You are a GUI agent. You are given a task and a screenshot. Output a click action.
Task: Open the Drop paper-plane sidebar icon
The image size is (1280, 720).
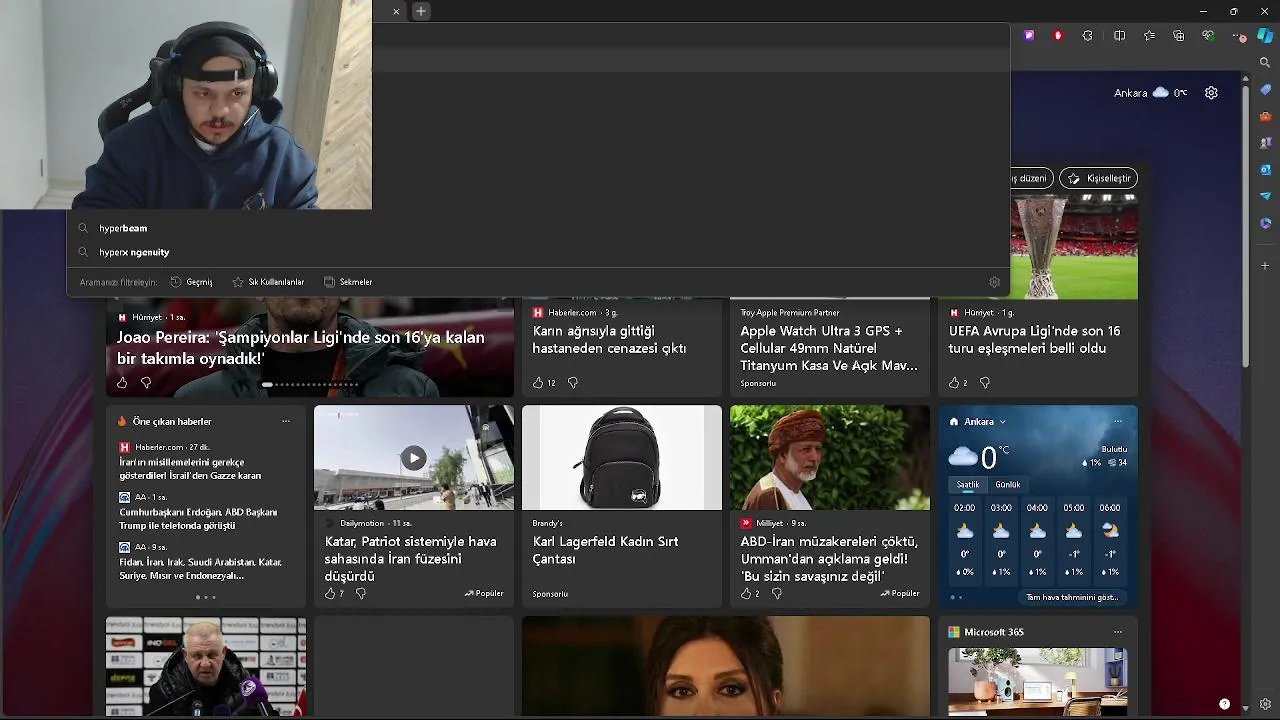pyautogui.click(x=1265, y=196)
